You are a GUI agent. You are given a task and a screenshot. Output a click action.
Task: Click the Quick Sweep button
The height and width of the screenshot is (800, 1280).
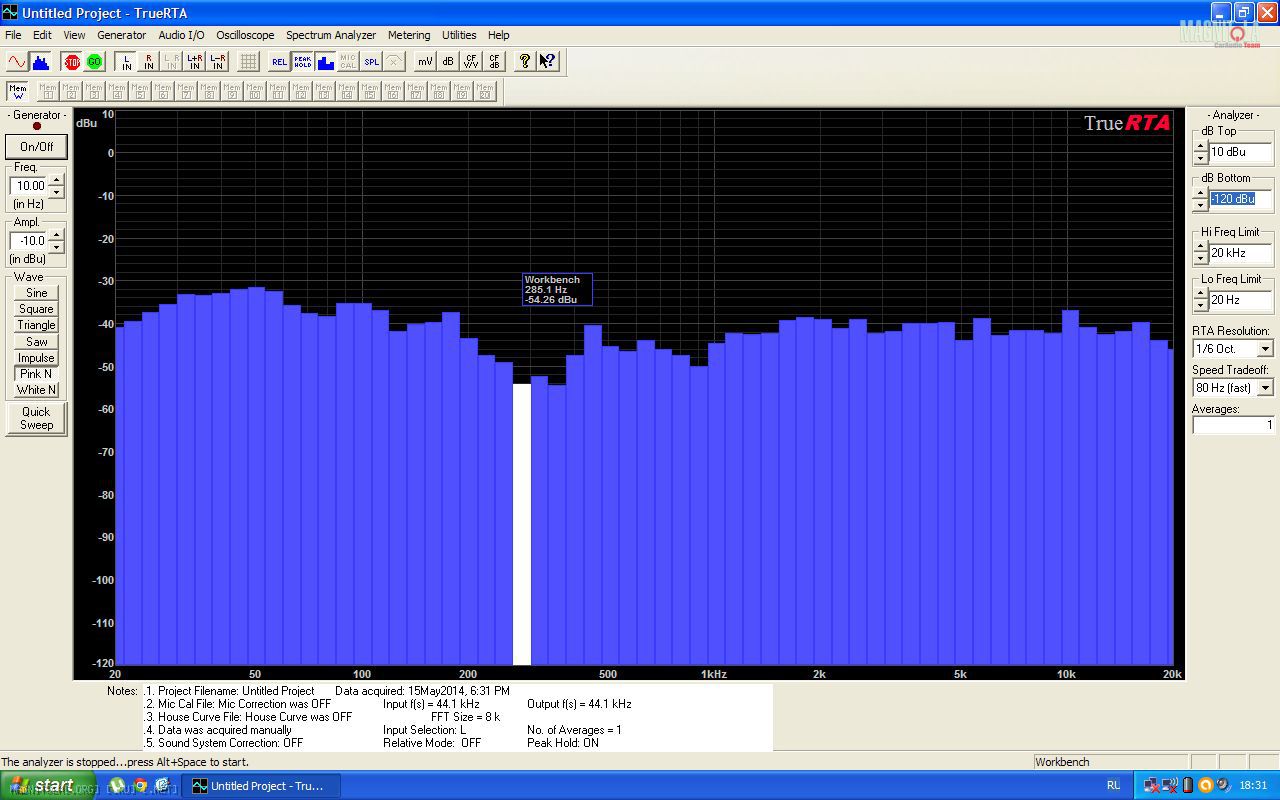click(37, 418)
